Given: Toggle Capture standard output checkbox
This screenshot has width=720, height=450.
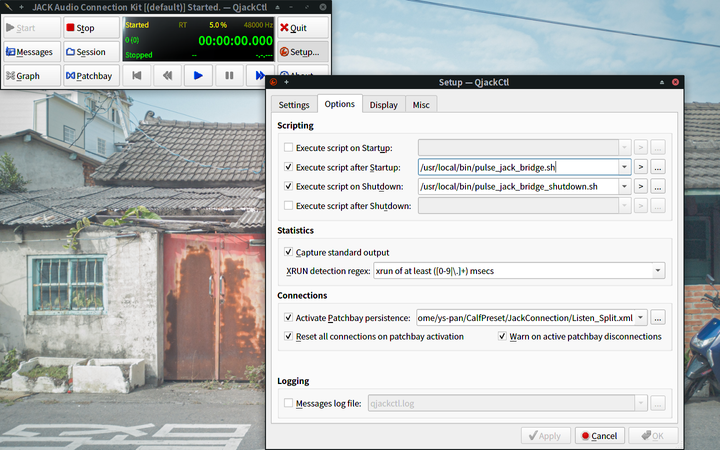Looking at the screenshot, I should click(x=288, y=252).
